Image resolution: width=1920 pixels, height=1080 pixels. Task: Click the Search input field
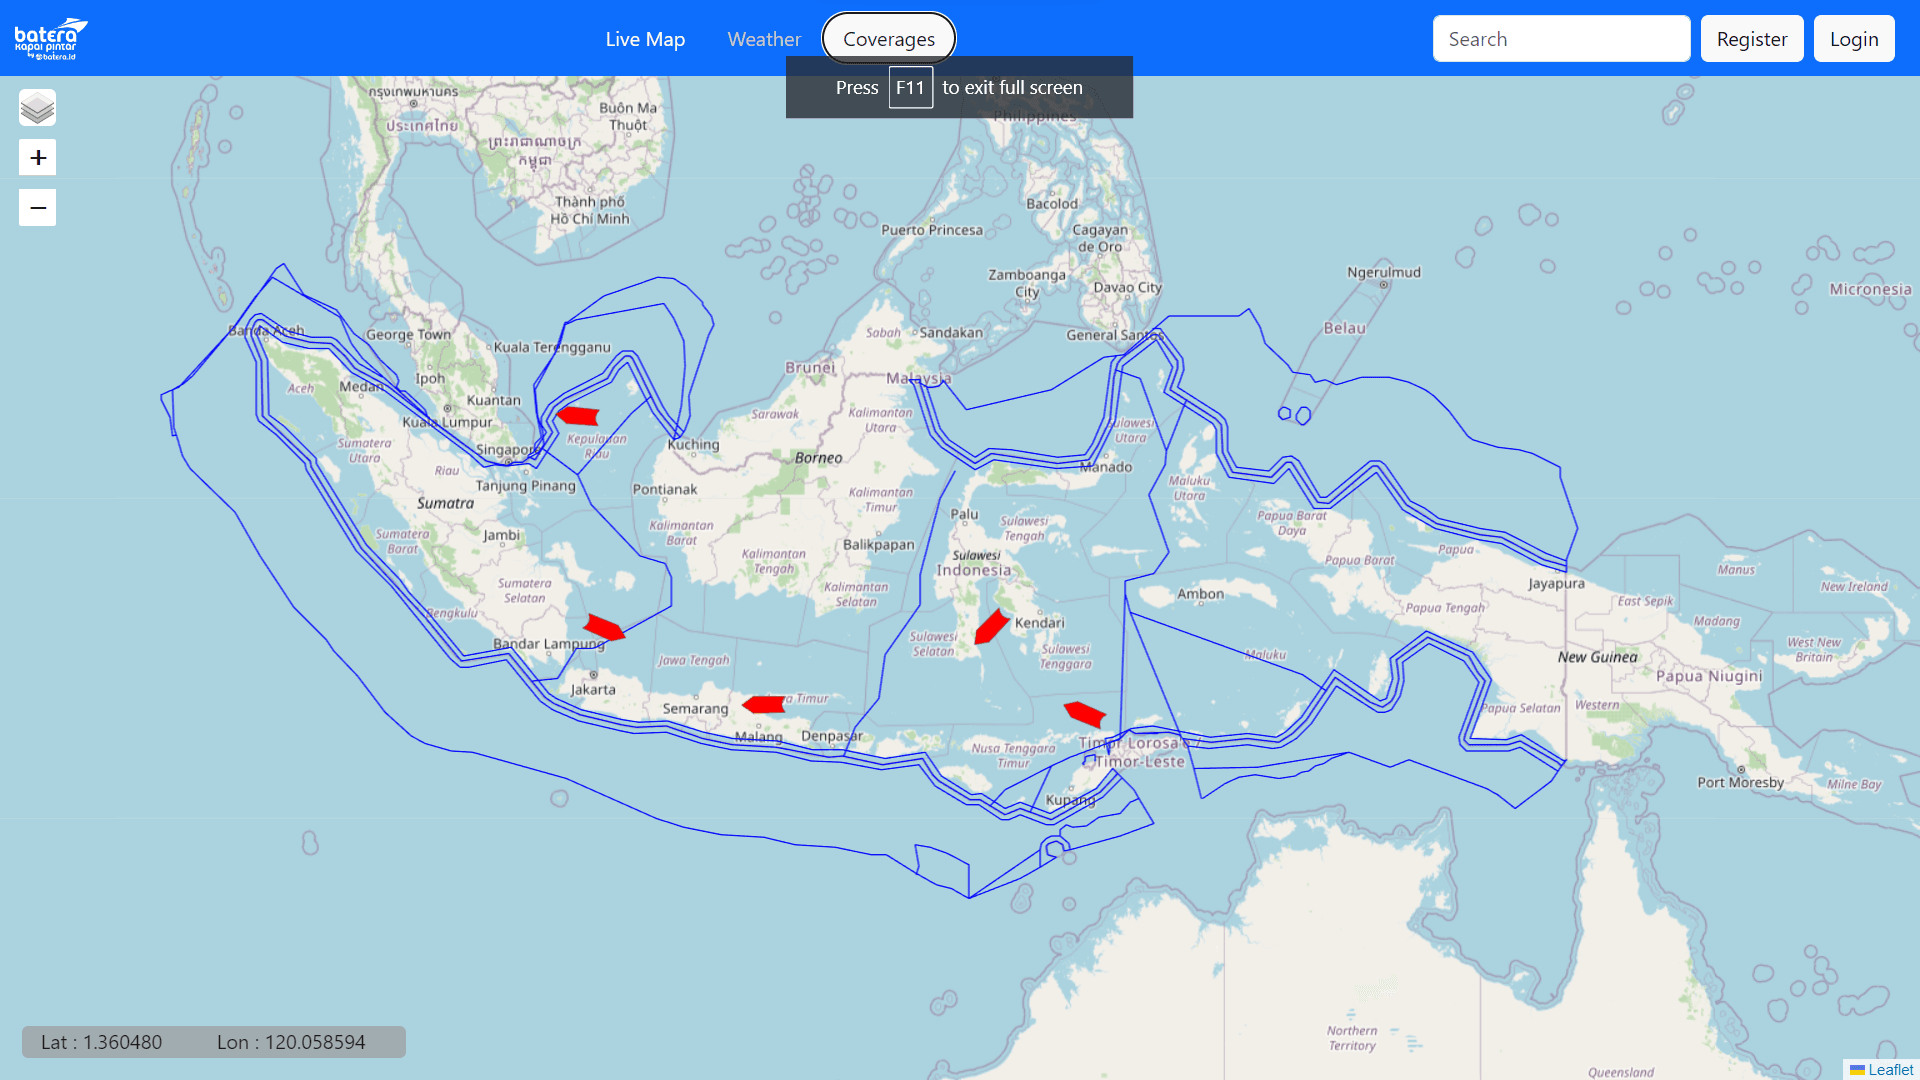pyautogui.click(x=1561, y=39)
